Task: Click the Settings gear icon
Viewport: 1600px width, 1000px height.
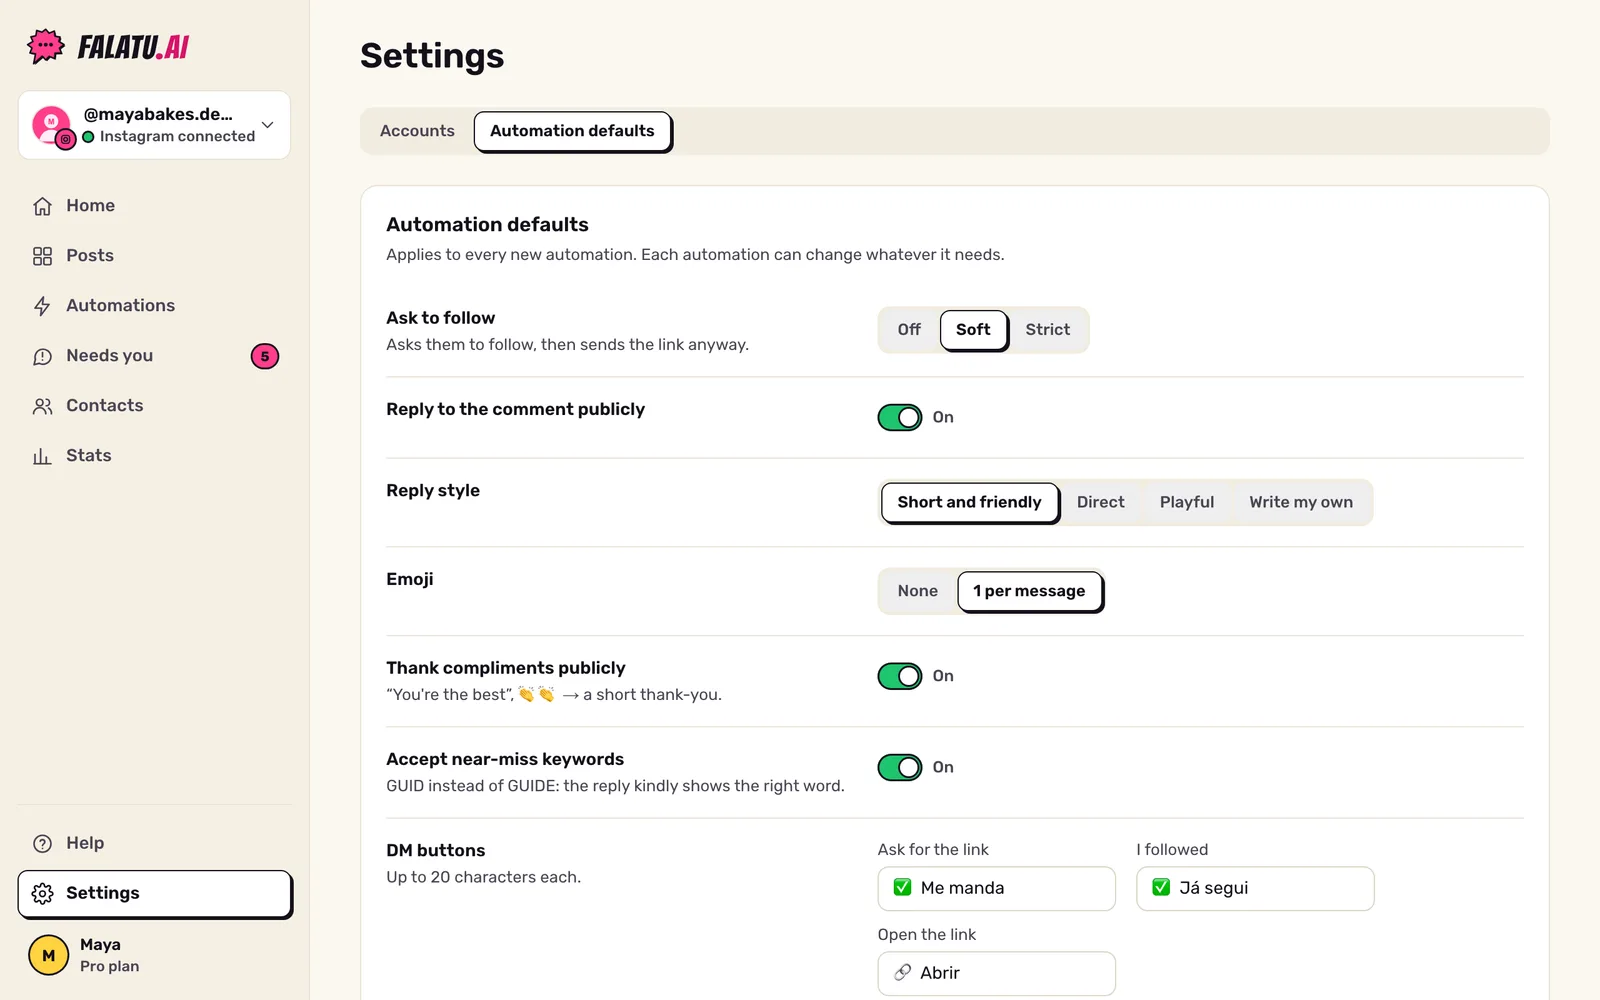Action: 42,893
